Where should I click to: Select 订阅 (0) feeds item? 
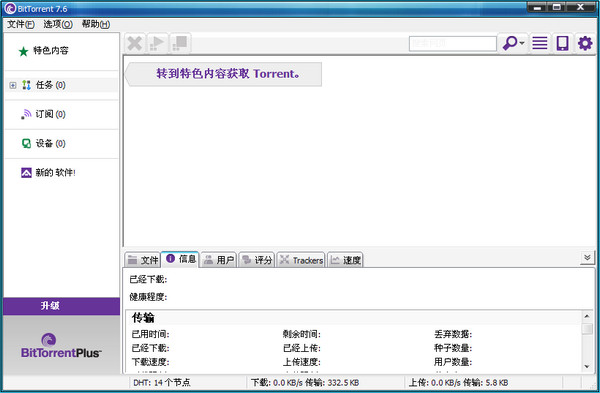pyautogui.click(x=51, y=114)
